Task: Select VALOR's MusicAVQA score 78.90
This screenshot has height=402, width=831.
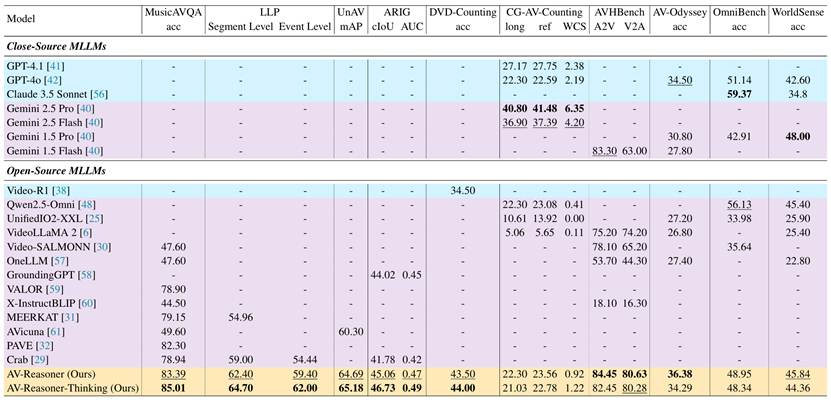Action: pos(174,290)
